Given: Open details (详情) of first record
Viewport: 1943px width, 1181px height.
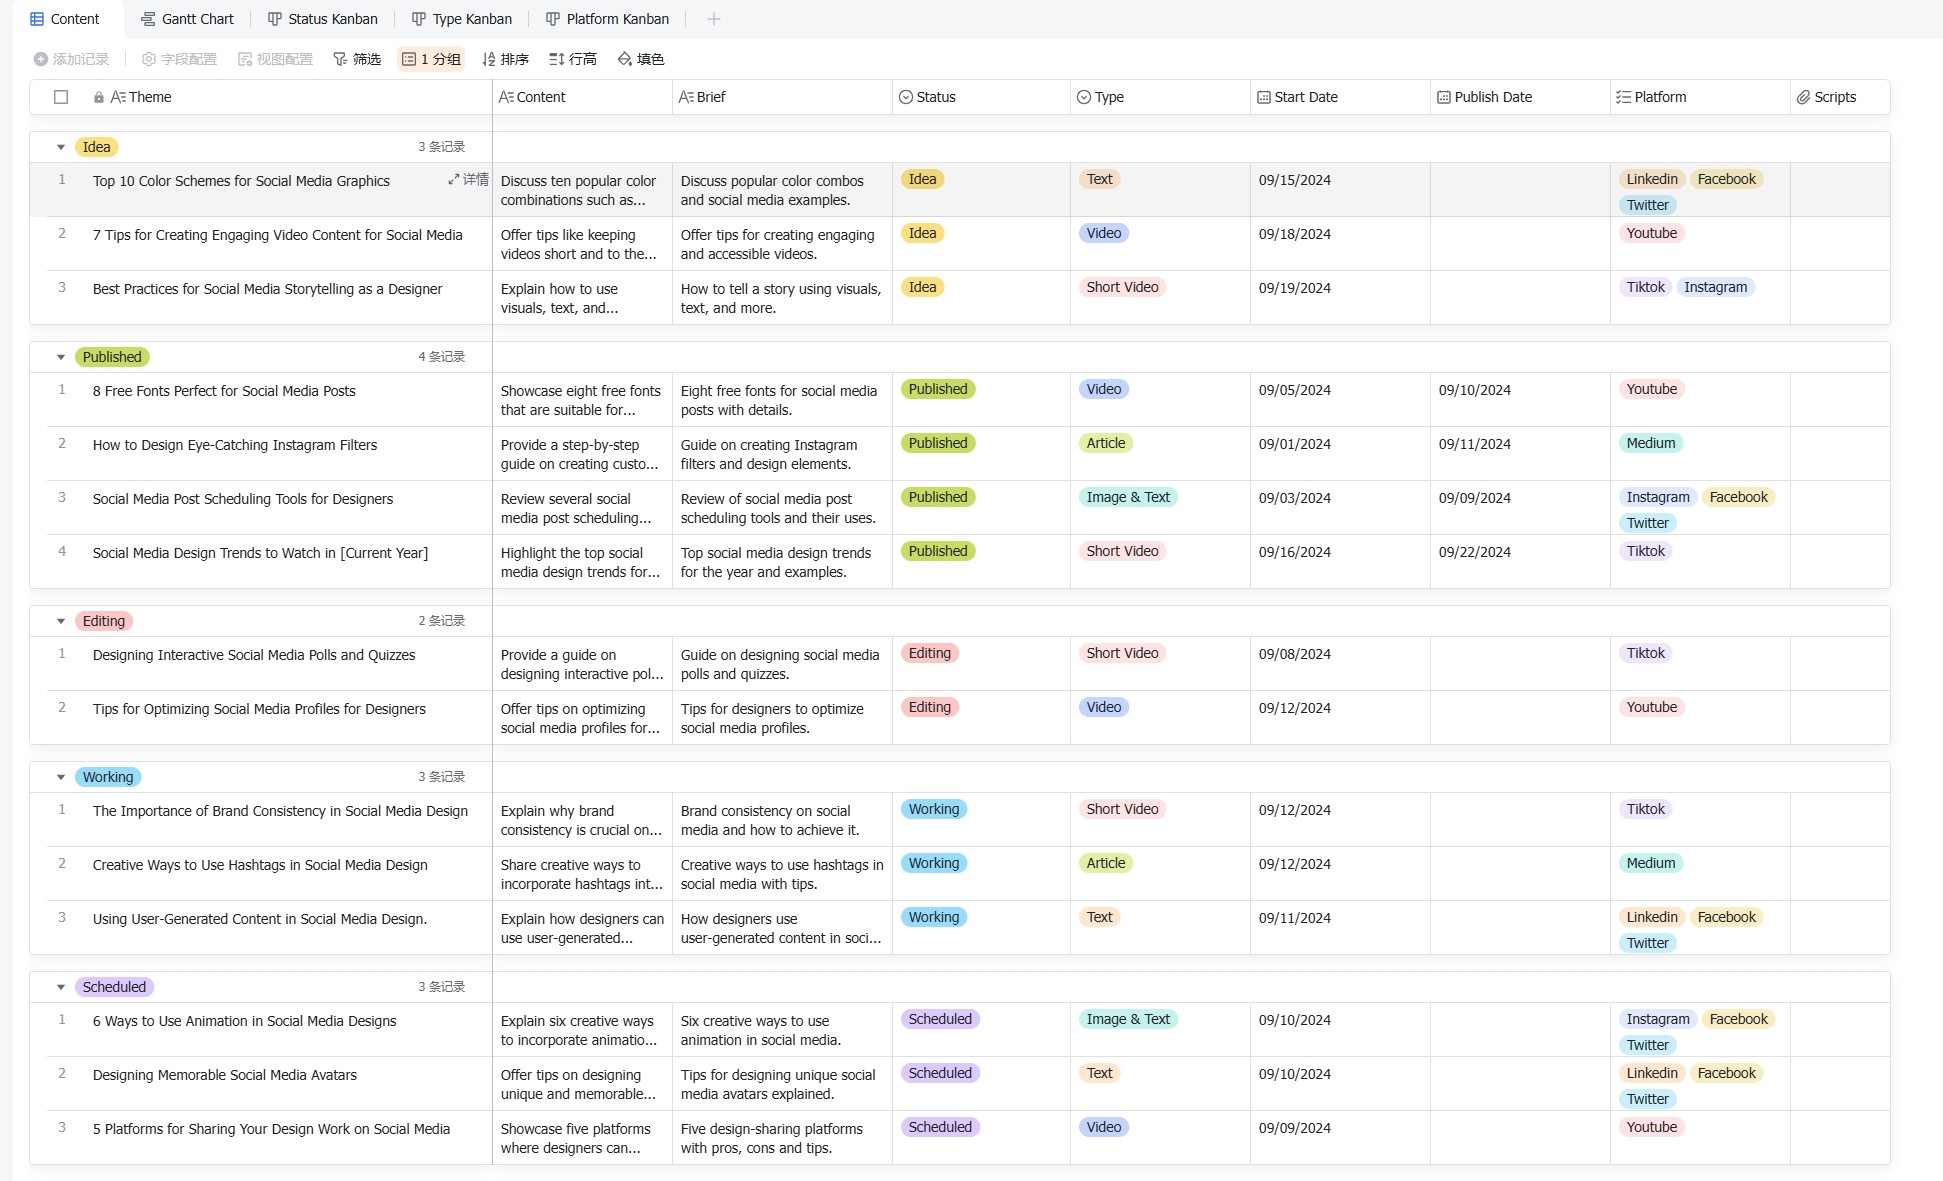Looking at the screenshot, I should [468, 179].
